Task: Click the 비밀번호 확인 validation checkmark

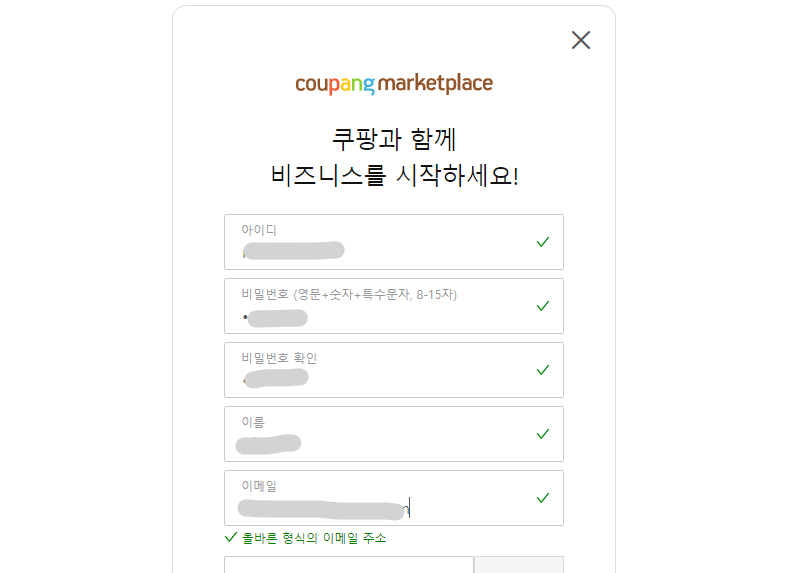Action: tap(543, 370)
